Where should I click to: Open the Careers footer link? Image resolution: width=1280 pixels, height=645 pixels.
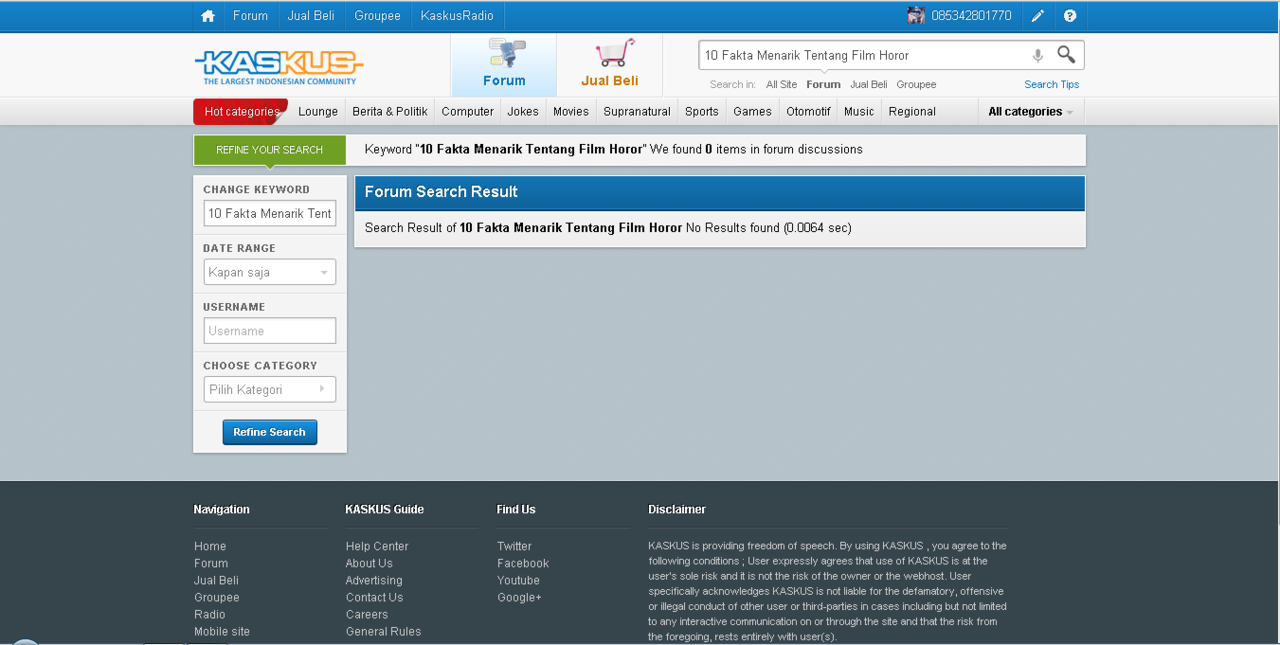[x=367, y=614]
